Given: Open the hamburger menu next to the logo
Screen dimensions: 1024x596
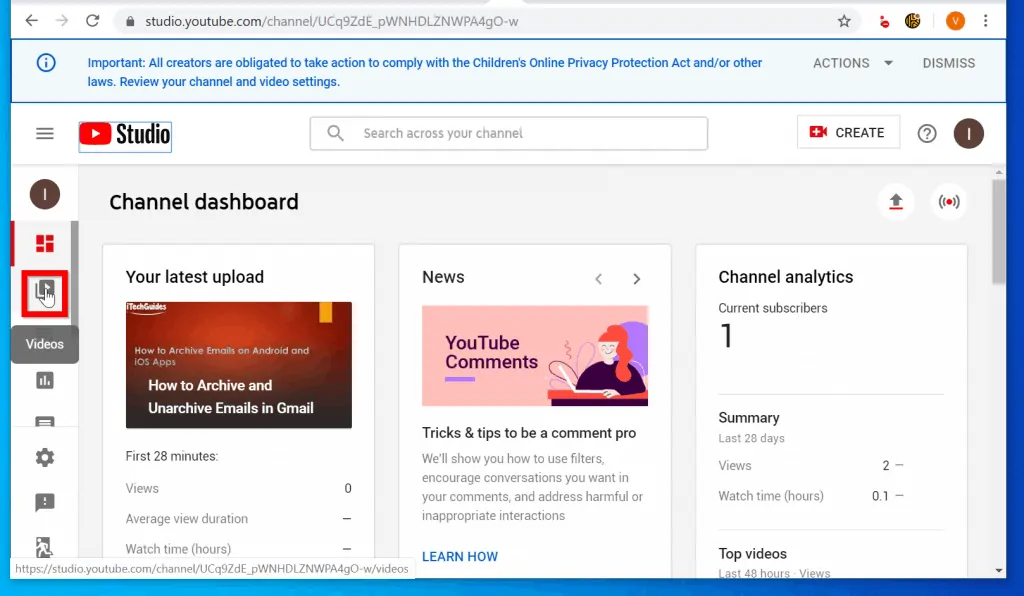Looking at the screenshot, I should point(44,132).
